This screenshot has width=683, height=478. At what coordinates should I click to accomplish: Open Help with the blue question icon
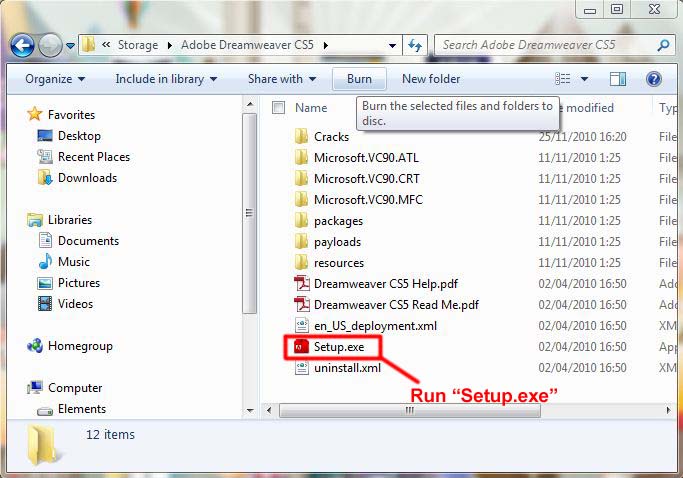654,79
